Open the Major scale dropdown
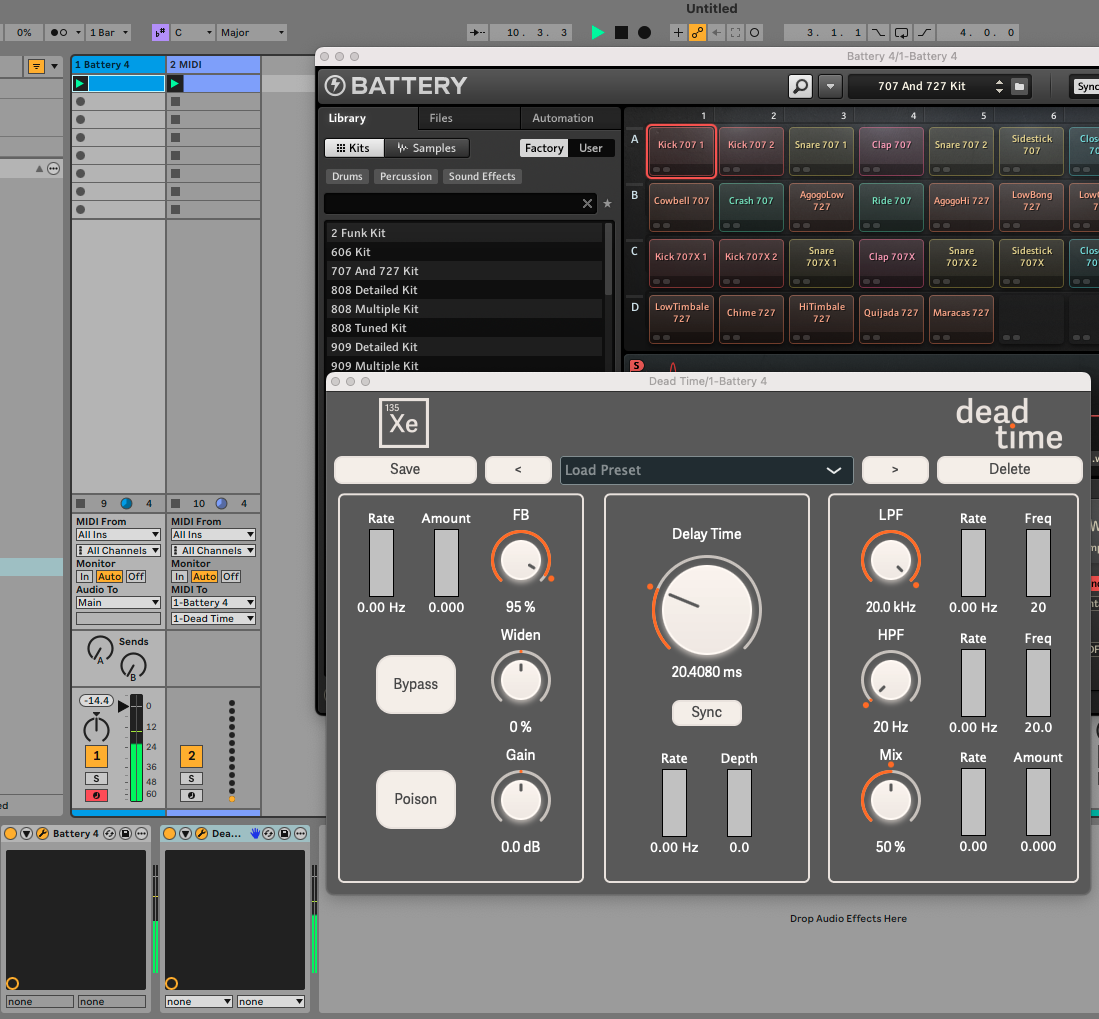 tap(252, 32)
